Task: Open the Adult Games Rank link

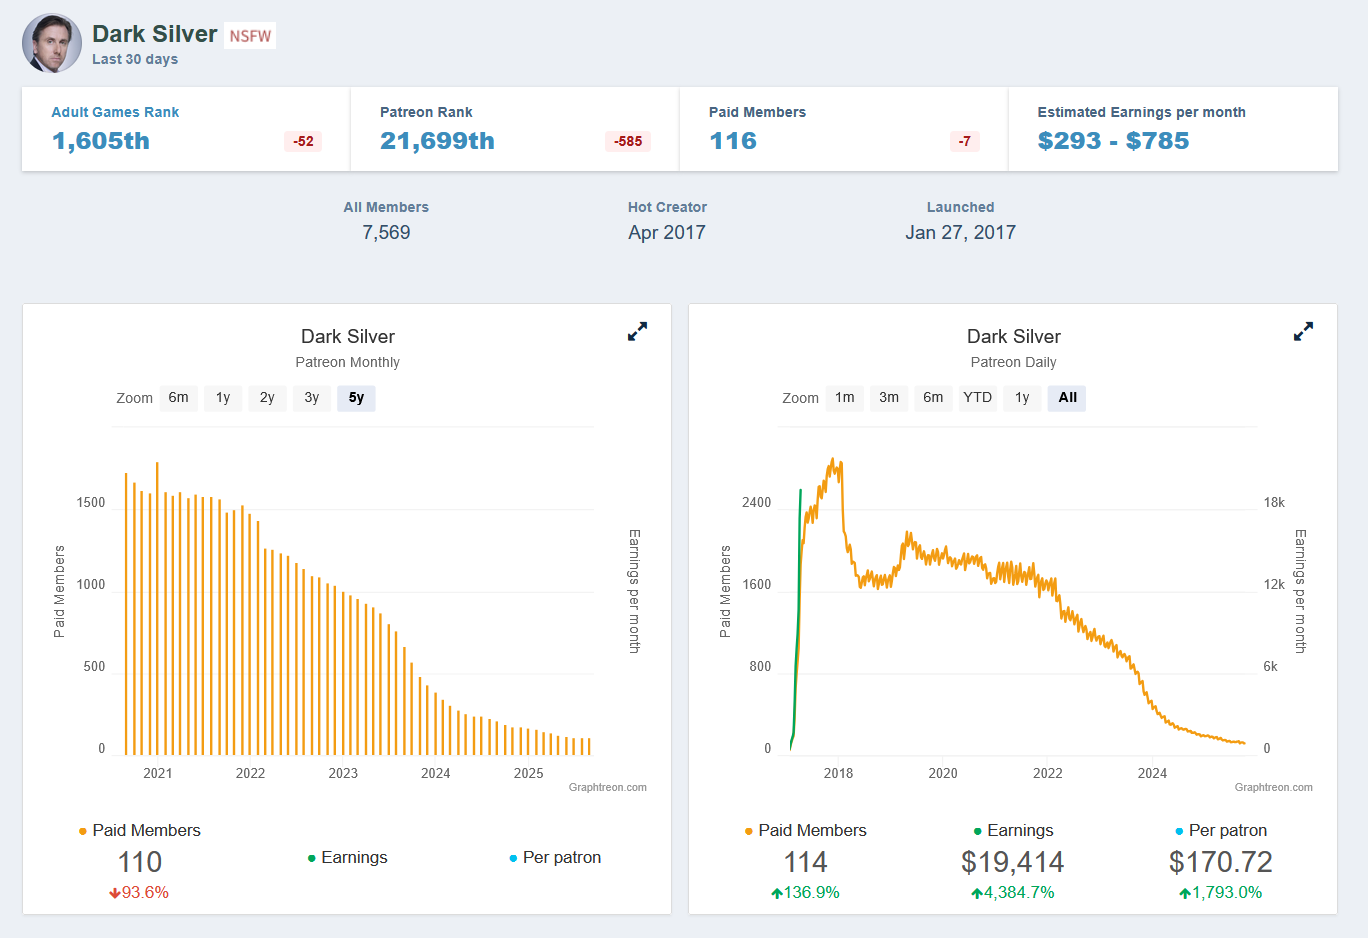Action: tap(115, 112)
